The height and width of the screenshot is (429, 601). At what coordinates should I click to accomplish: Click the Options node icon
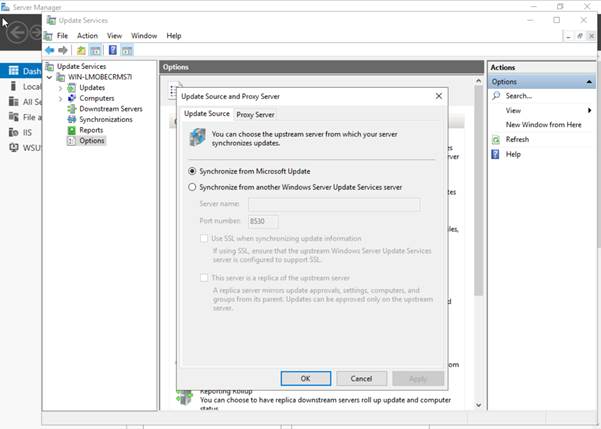point(72,141)
